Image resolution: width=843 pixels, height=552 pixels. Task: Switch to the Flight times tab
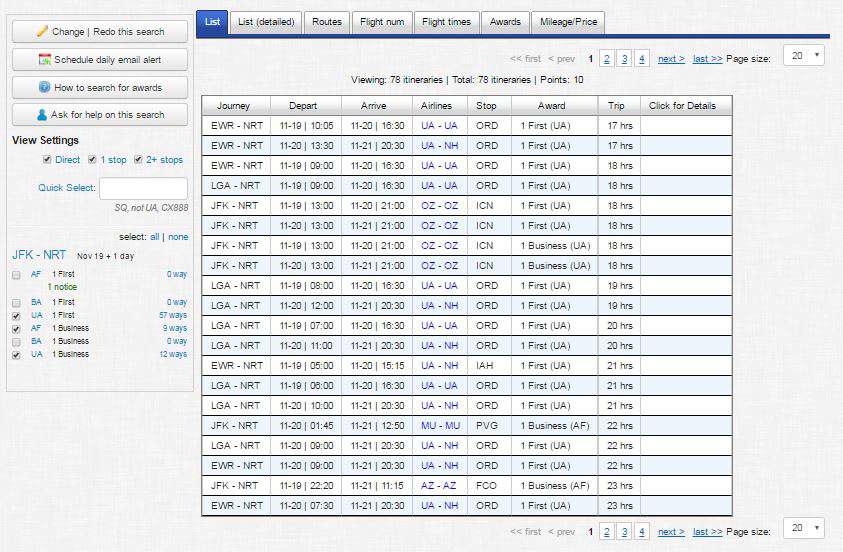446,22
